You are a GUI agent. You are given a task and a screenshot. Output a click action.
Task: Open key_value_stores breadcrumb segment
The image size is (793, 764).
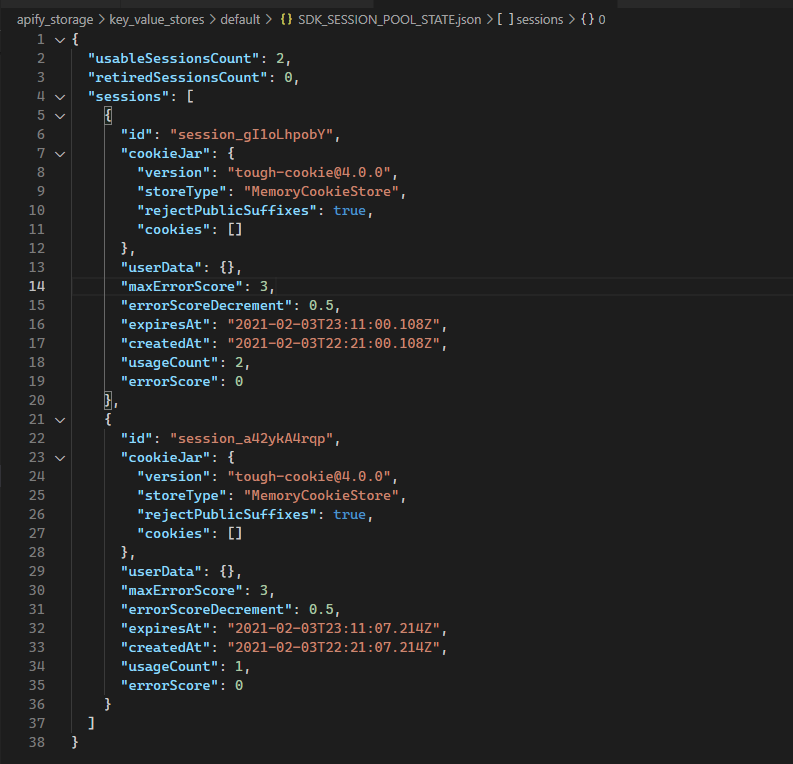[157, 20]
